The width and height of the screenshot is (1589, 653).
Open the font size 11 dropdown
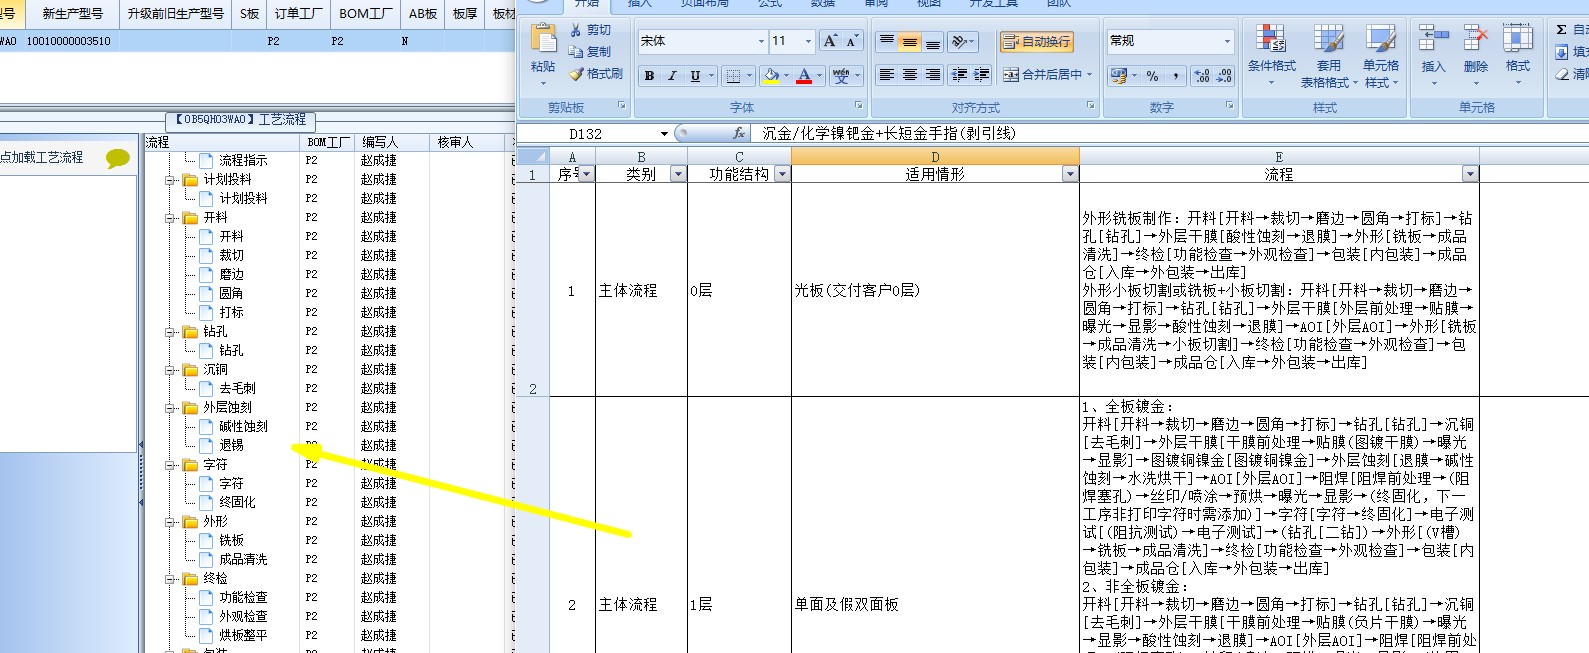(x=807, y=41)
